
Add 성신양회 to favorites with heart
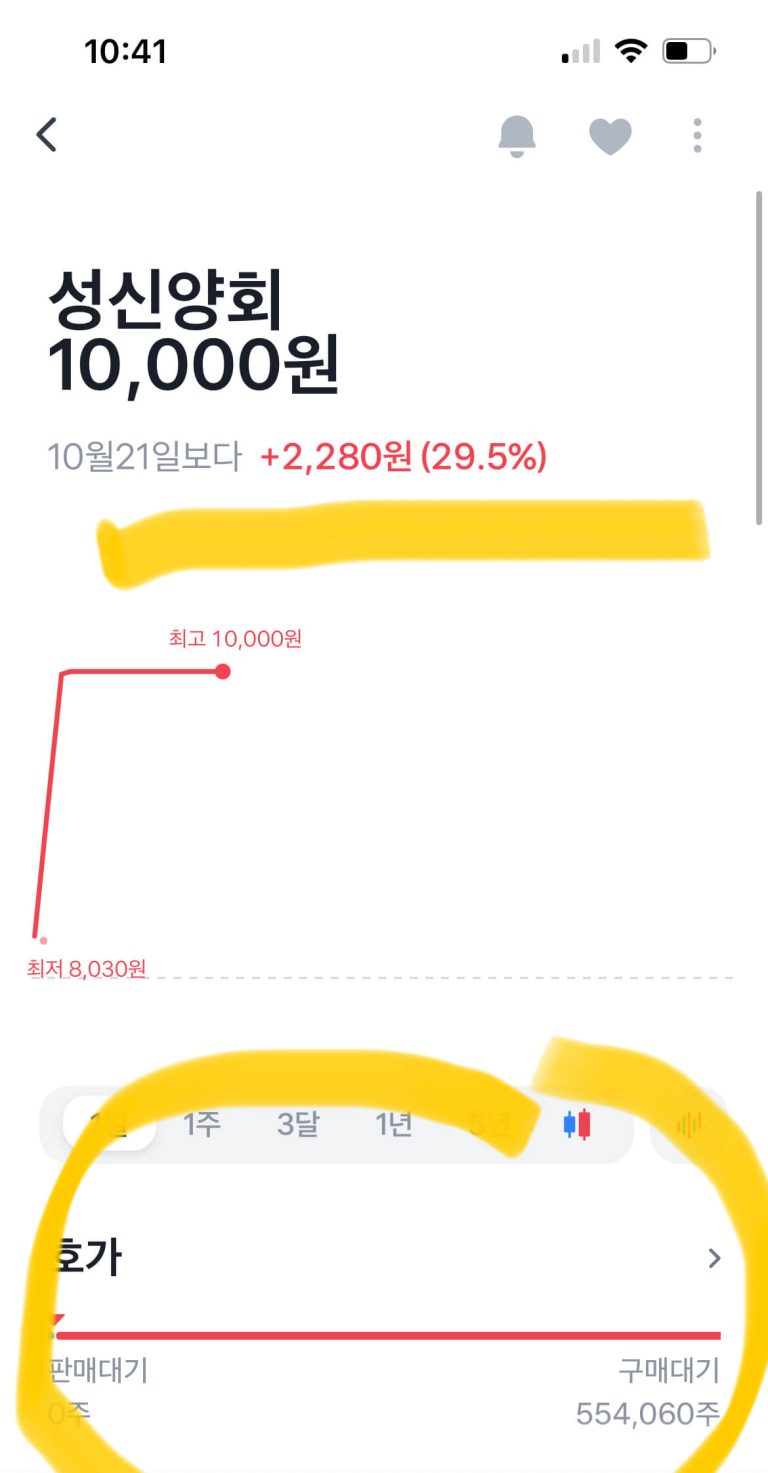(610, 136)
